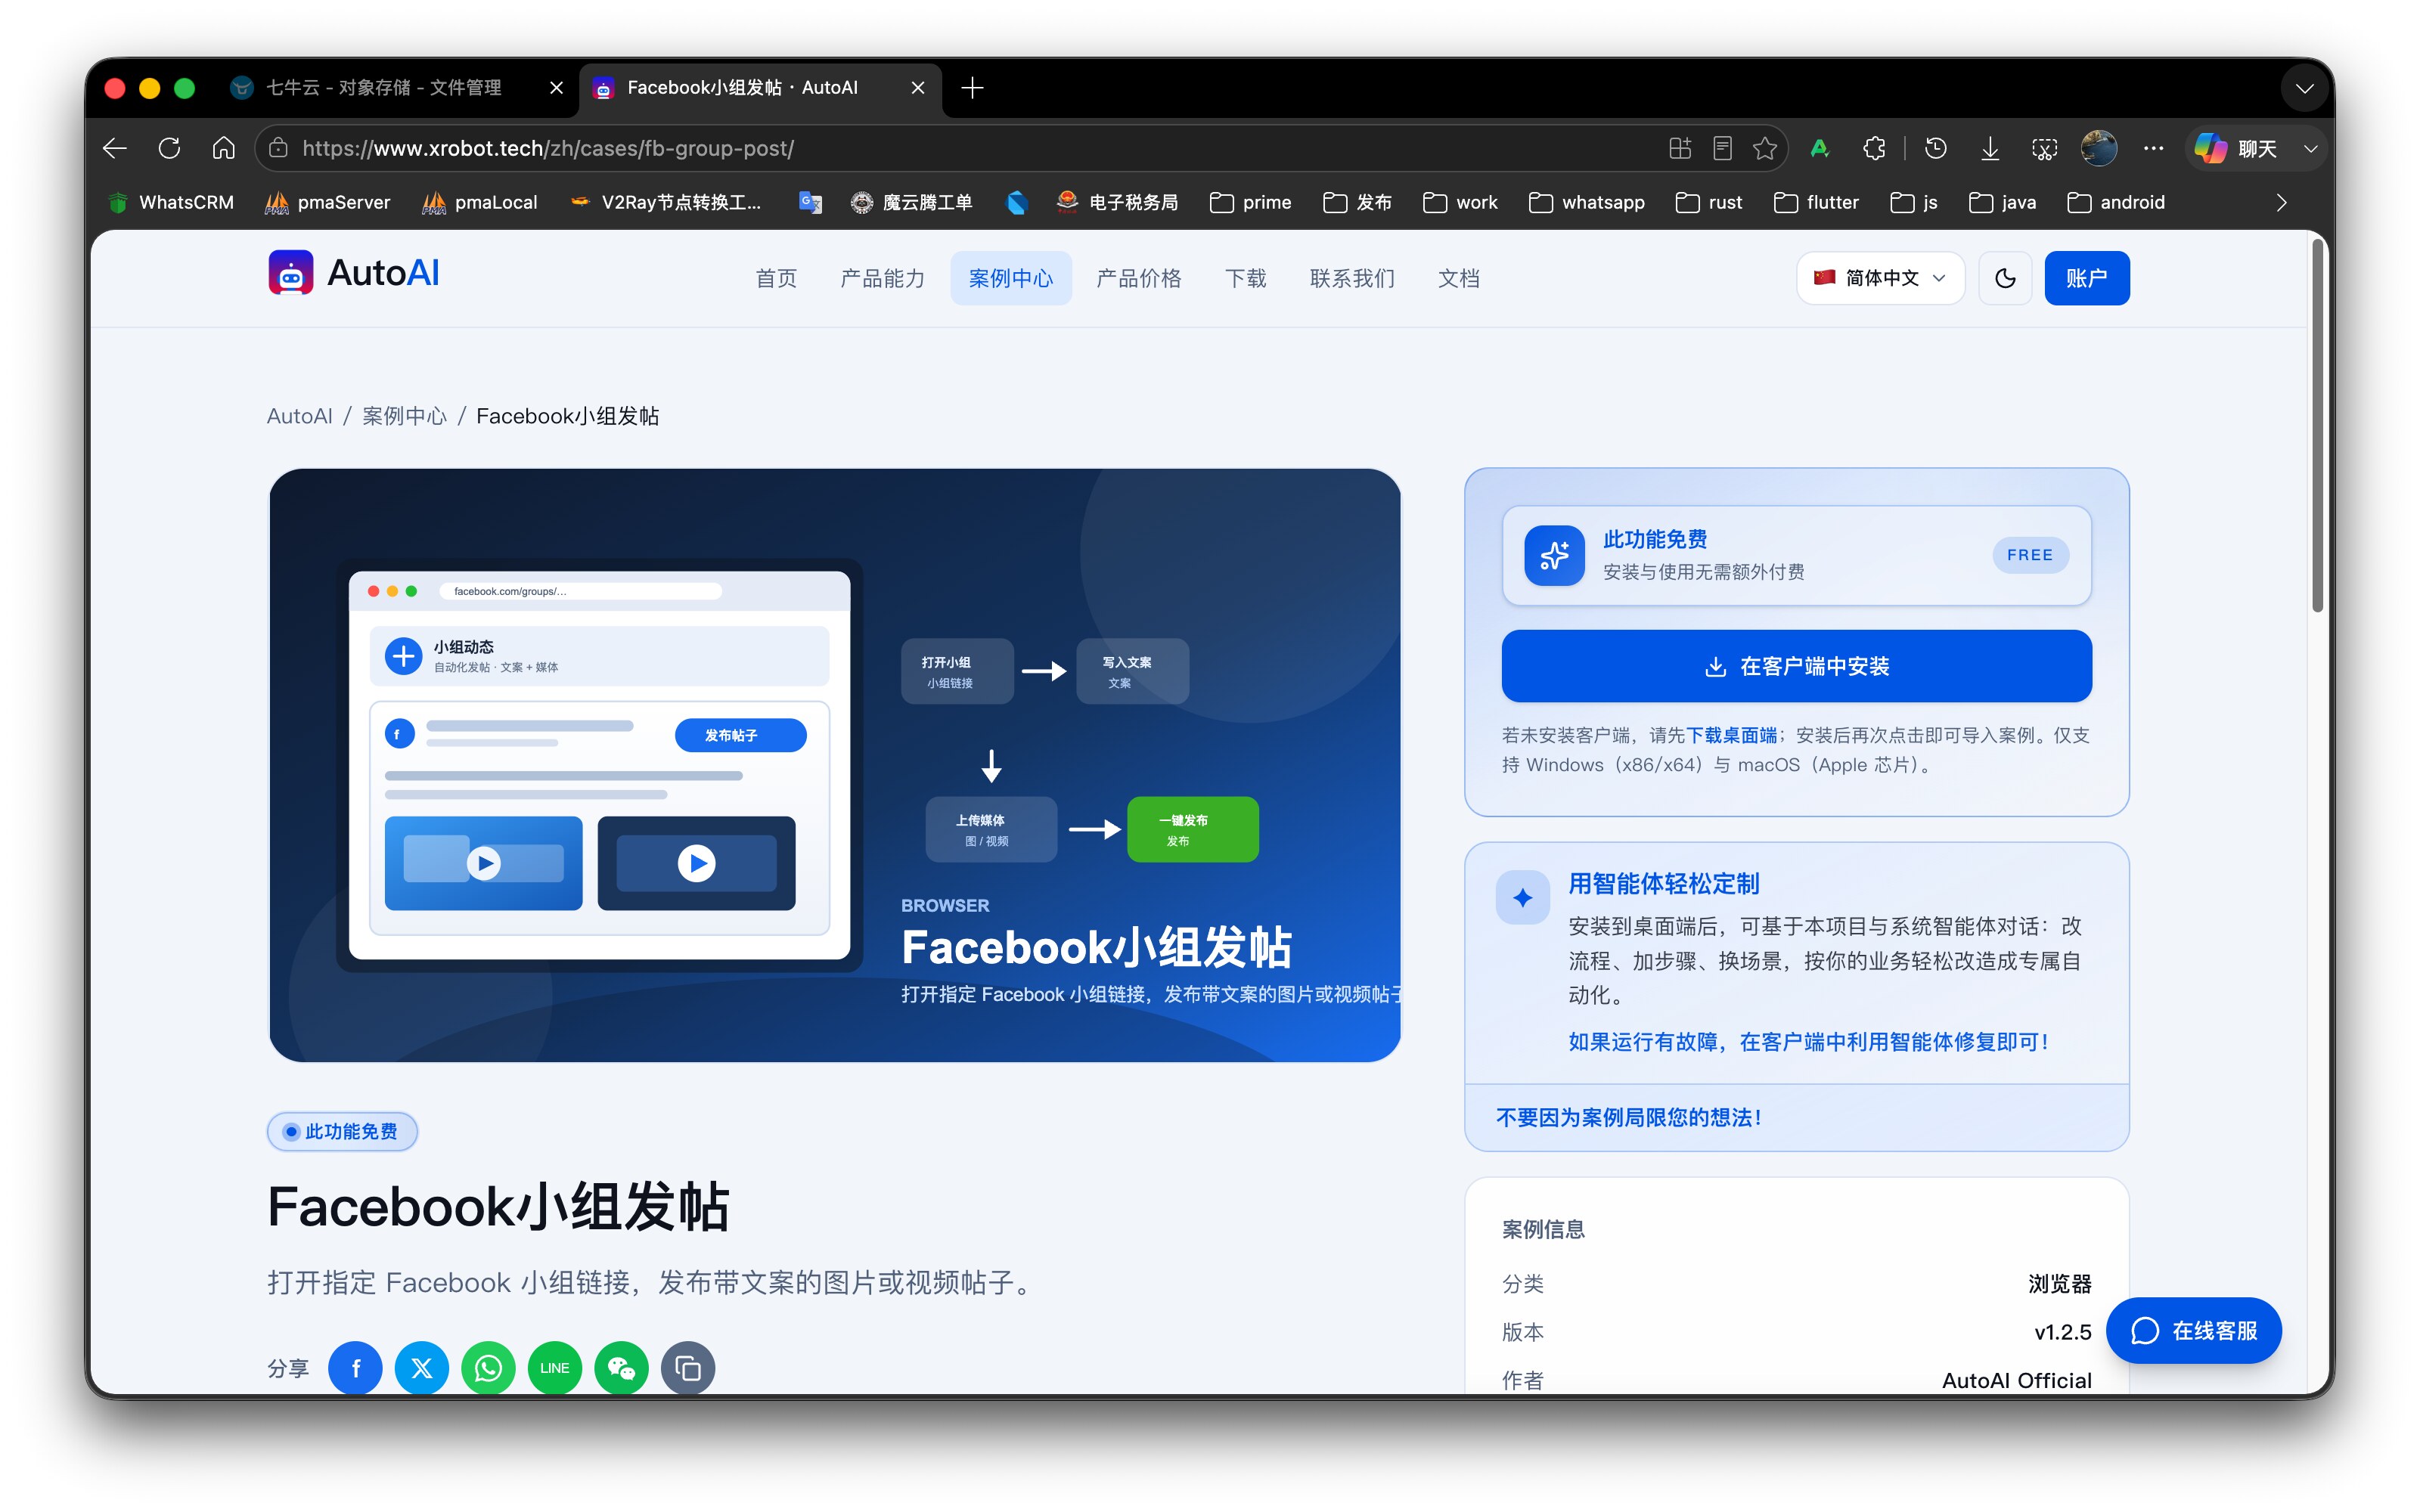Click the split screen icon in address bar
Image resolution: width=2420 pixels, height=1512 pixels.
(1680, 148)
